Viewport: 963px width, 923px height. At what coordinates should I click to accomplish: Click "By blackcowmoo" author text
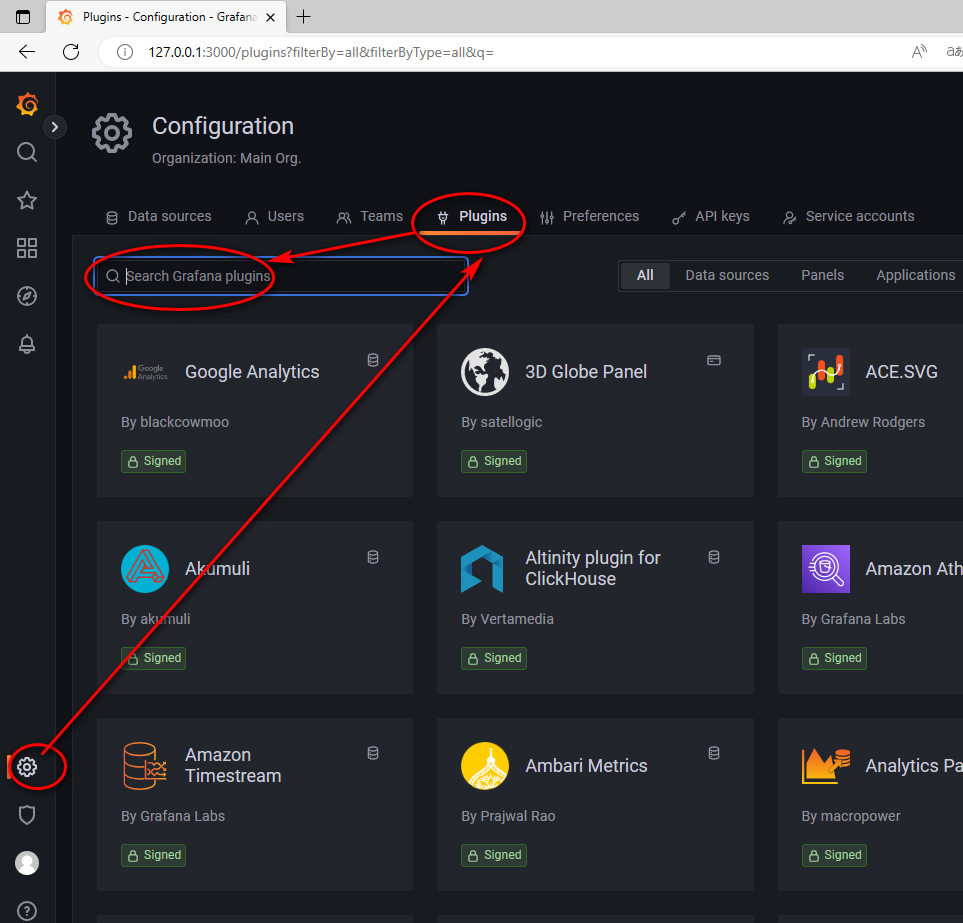pos(175,423)
